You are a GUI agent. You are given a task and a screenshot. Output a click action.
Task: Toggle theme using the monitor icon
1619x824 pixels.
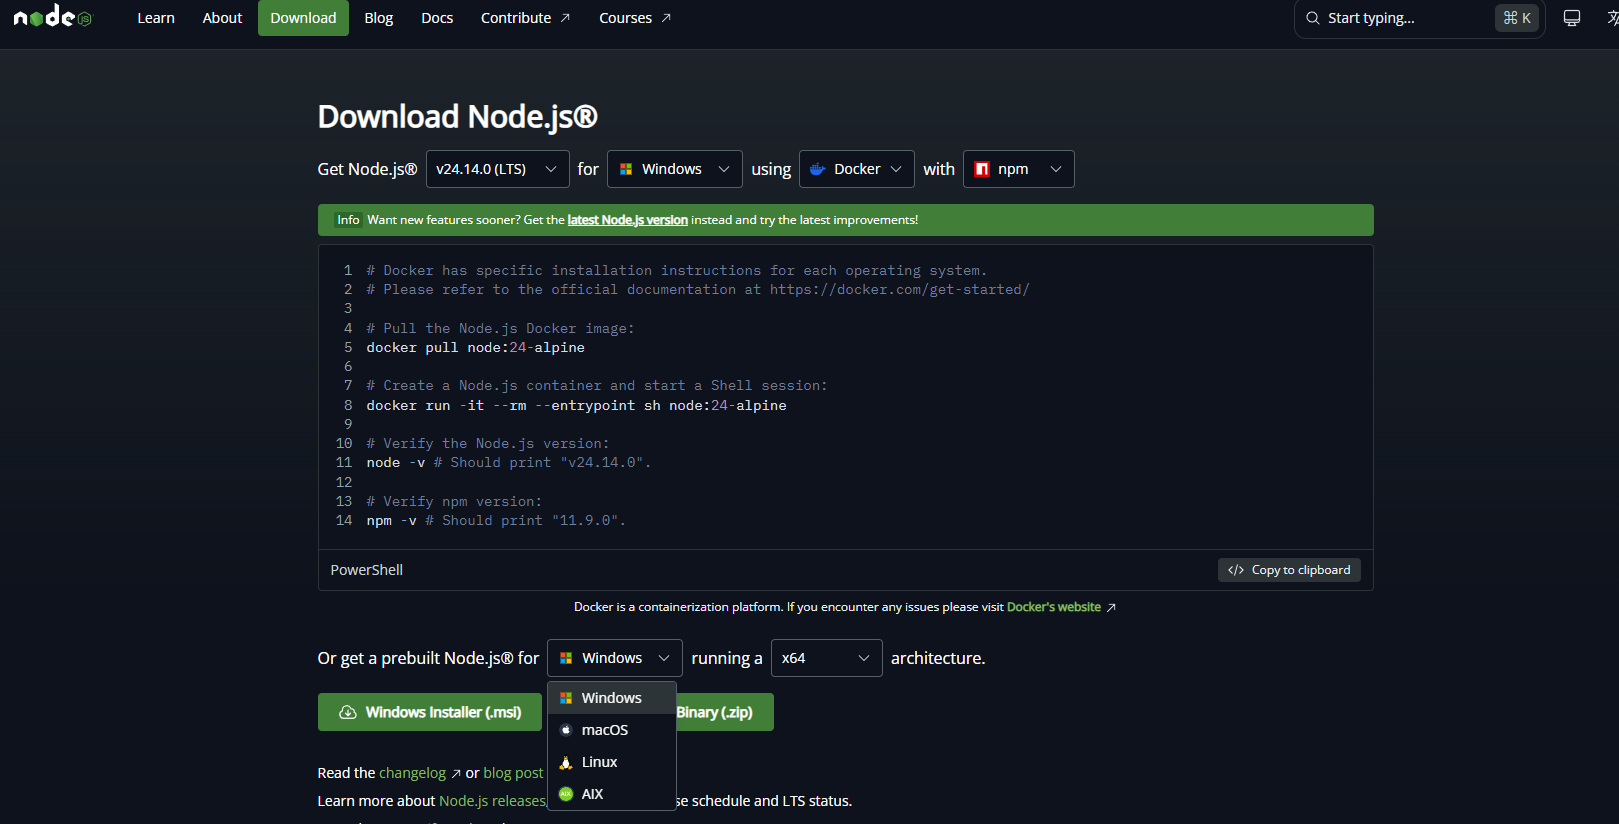[x=1572, y=18]
